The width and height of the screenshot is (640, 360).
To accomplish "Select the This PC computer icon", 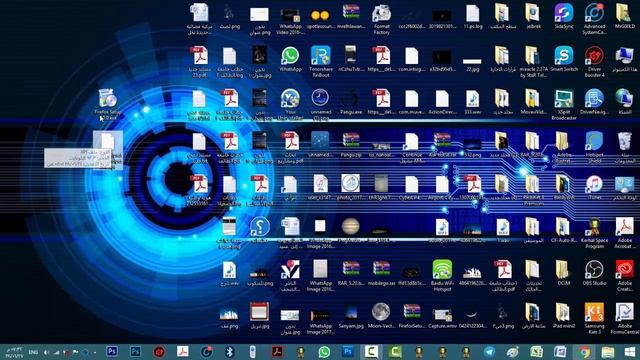I will tap(624, 60).
